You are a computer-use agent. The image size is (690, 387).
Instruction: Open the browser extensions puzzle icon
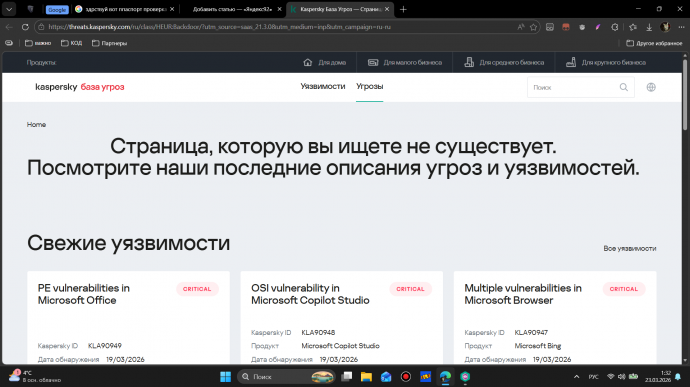(x=615, y=27)
